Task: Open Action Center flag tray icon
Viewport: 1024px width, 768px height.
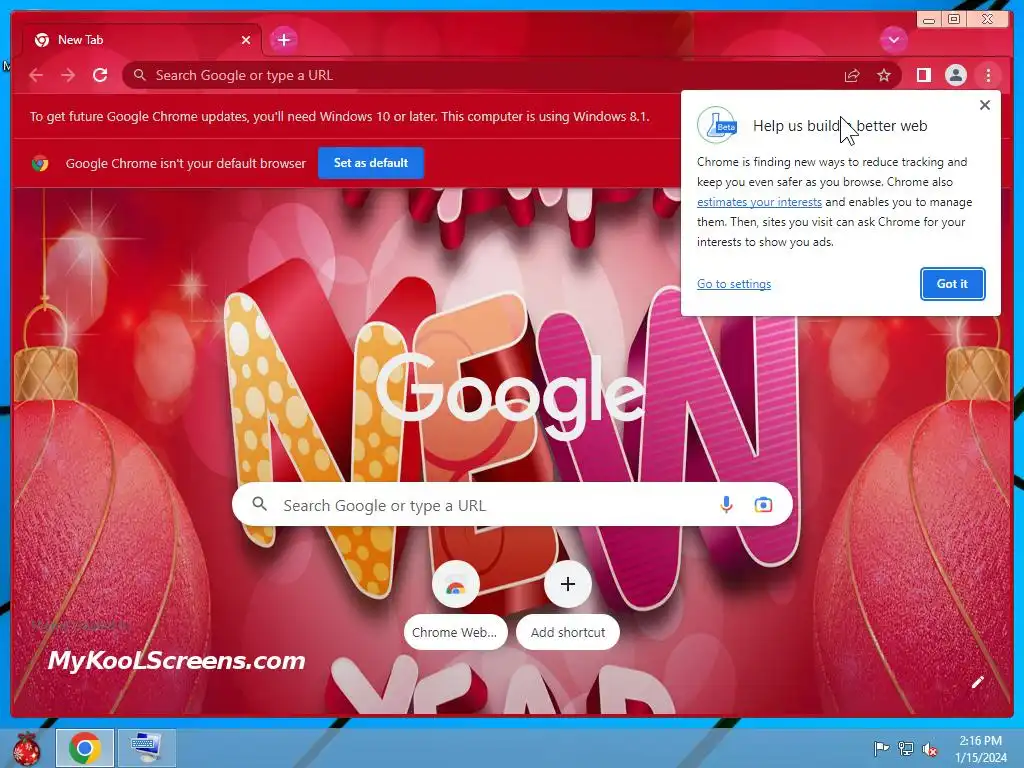Action: (x=880, y=748)
